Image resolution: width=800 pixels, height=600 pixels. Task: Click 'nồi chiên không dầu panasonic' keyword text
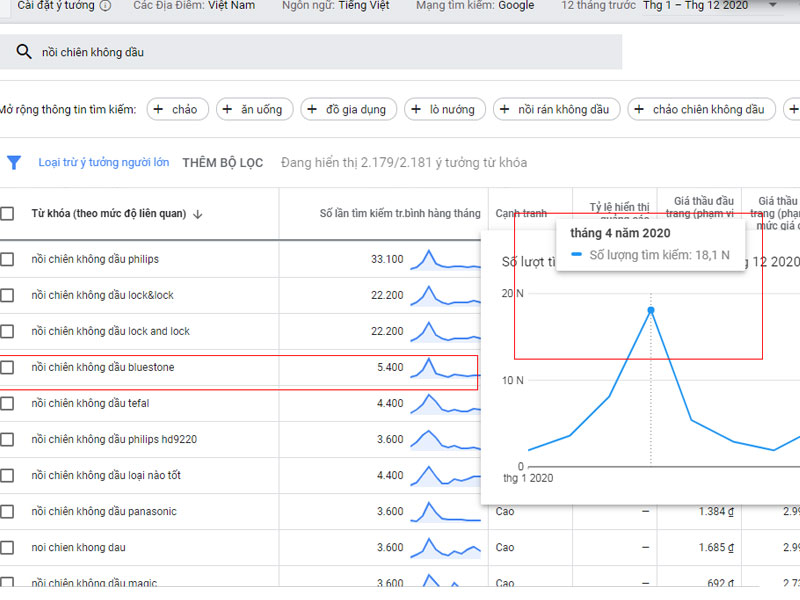(104, 511)
